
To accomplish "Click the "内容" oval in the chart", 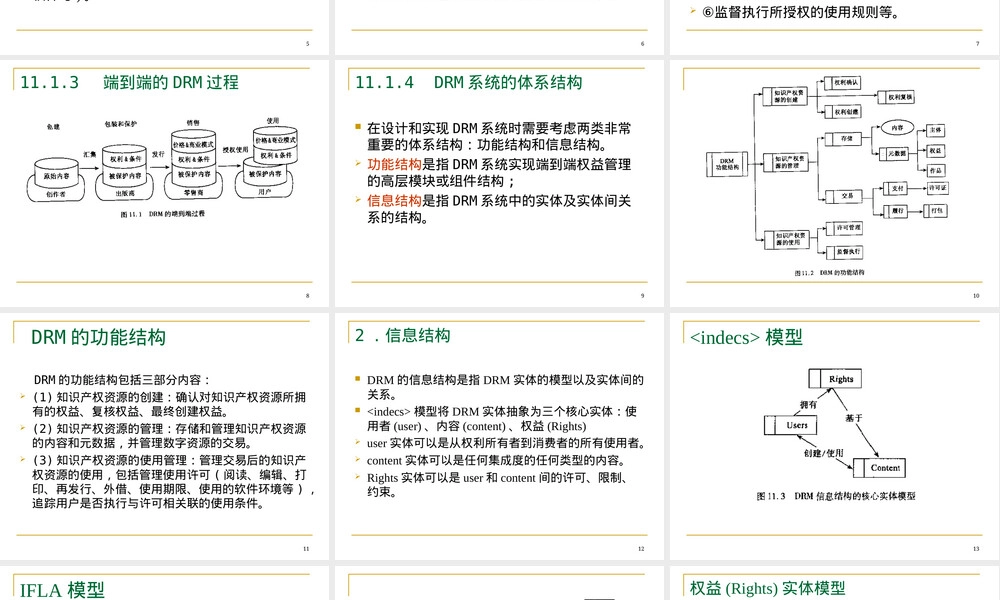I will tap(897, 128).
